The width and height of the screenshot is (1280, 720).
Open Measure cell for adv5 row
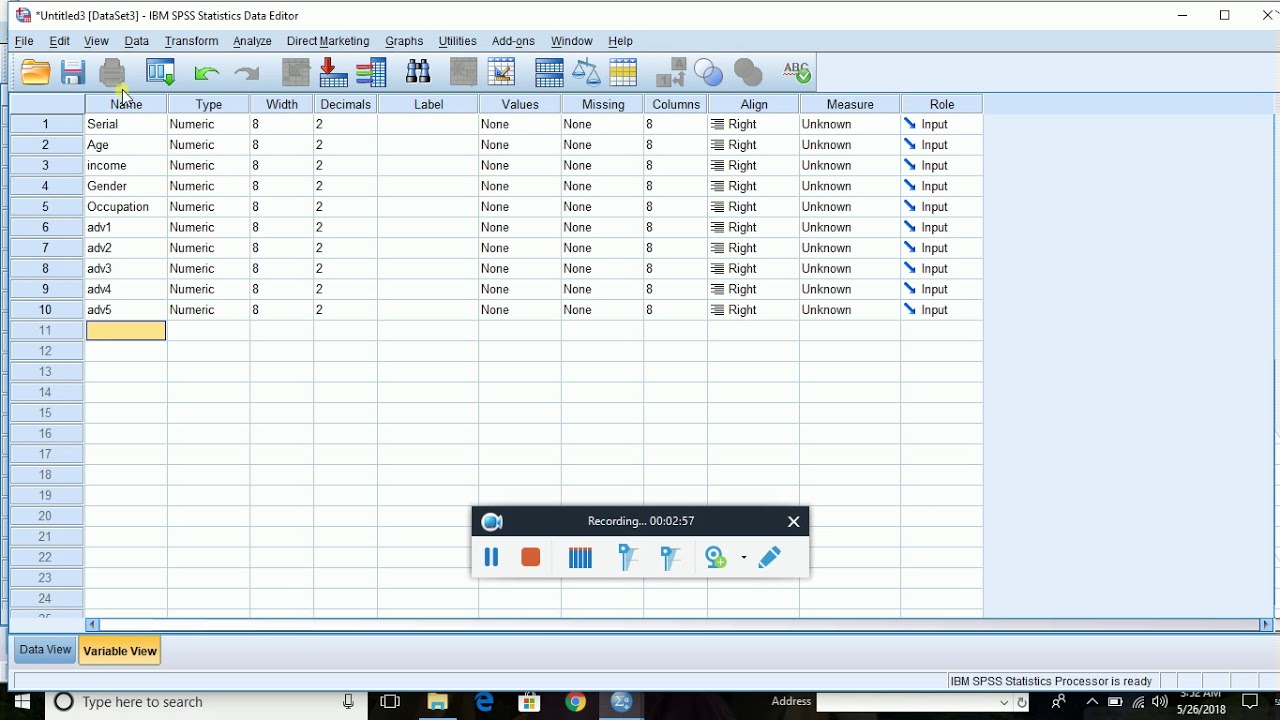point(850,310)
